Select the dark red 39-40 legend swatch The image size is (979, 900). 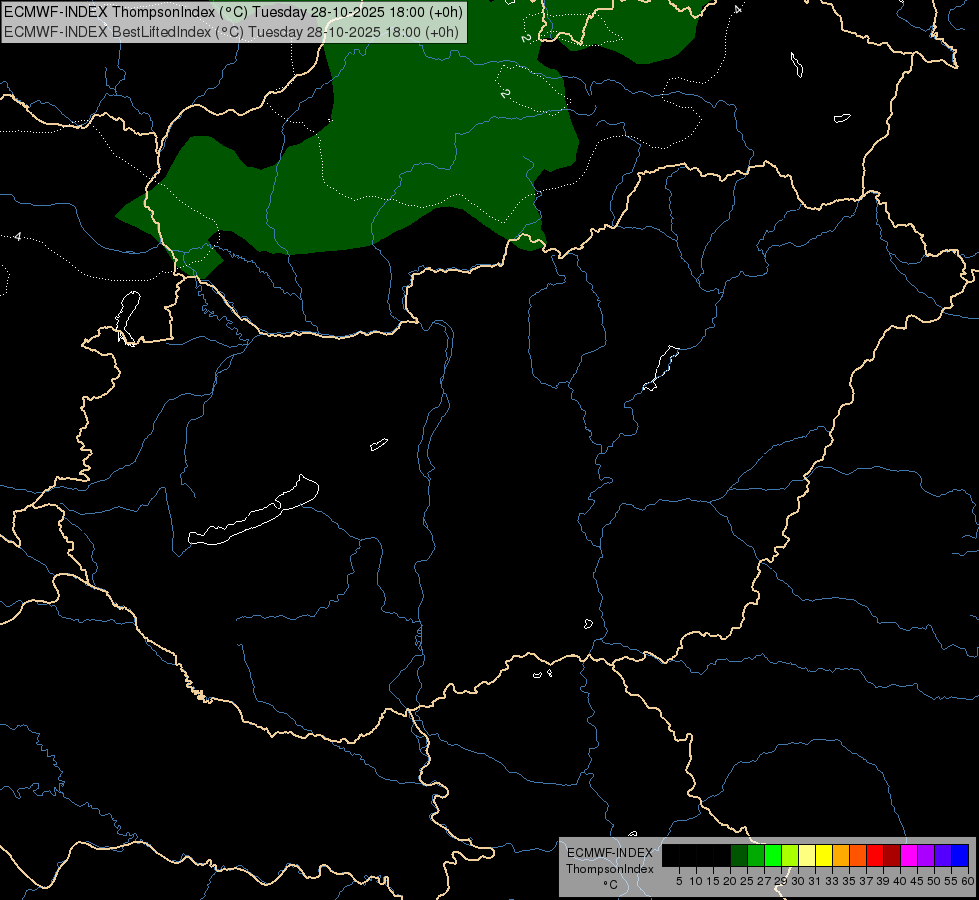coord(892,855)
